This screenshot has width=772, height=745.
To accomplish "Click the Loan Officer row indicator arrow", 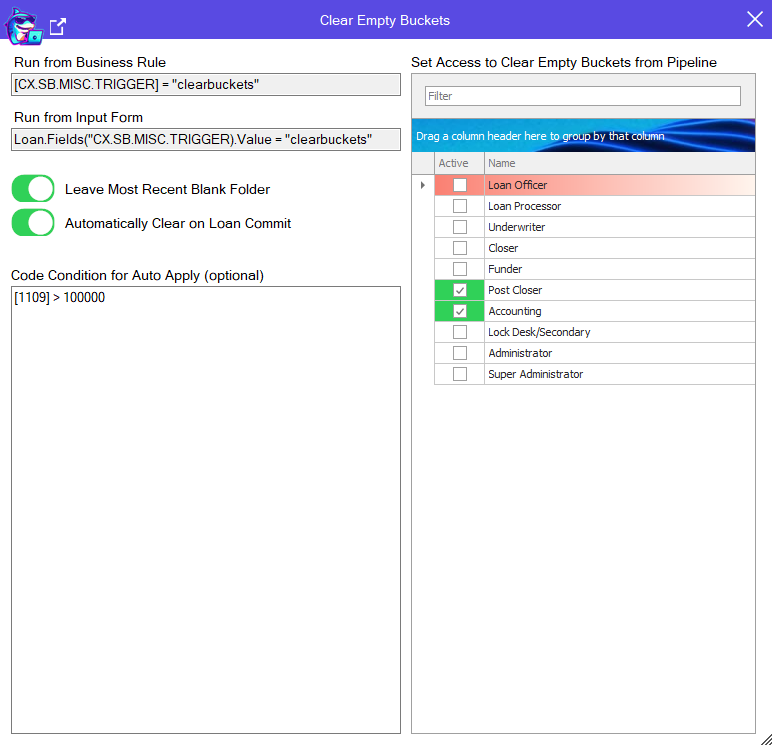I will [x=423, y=185].
